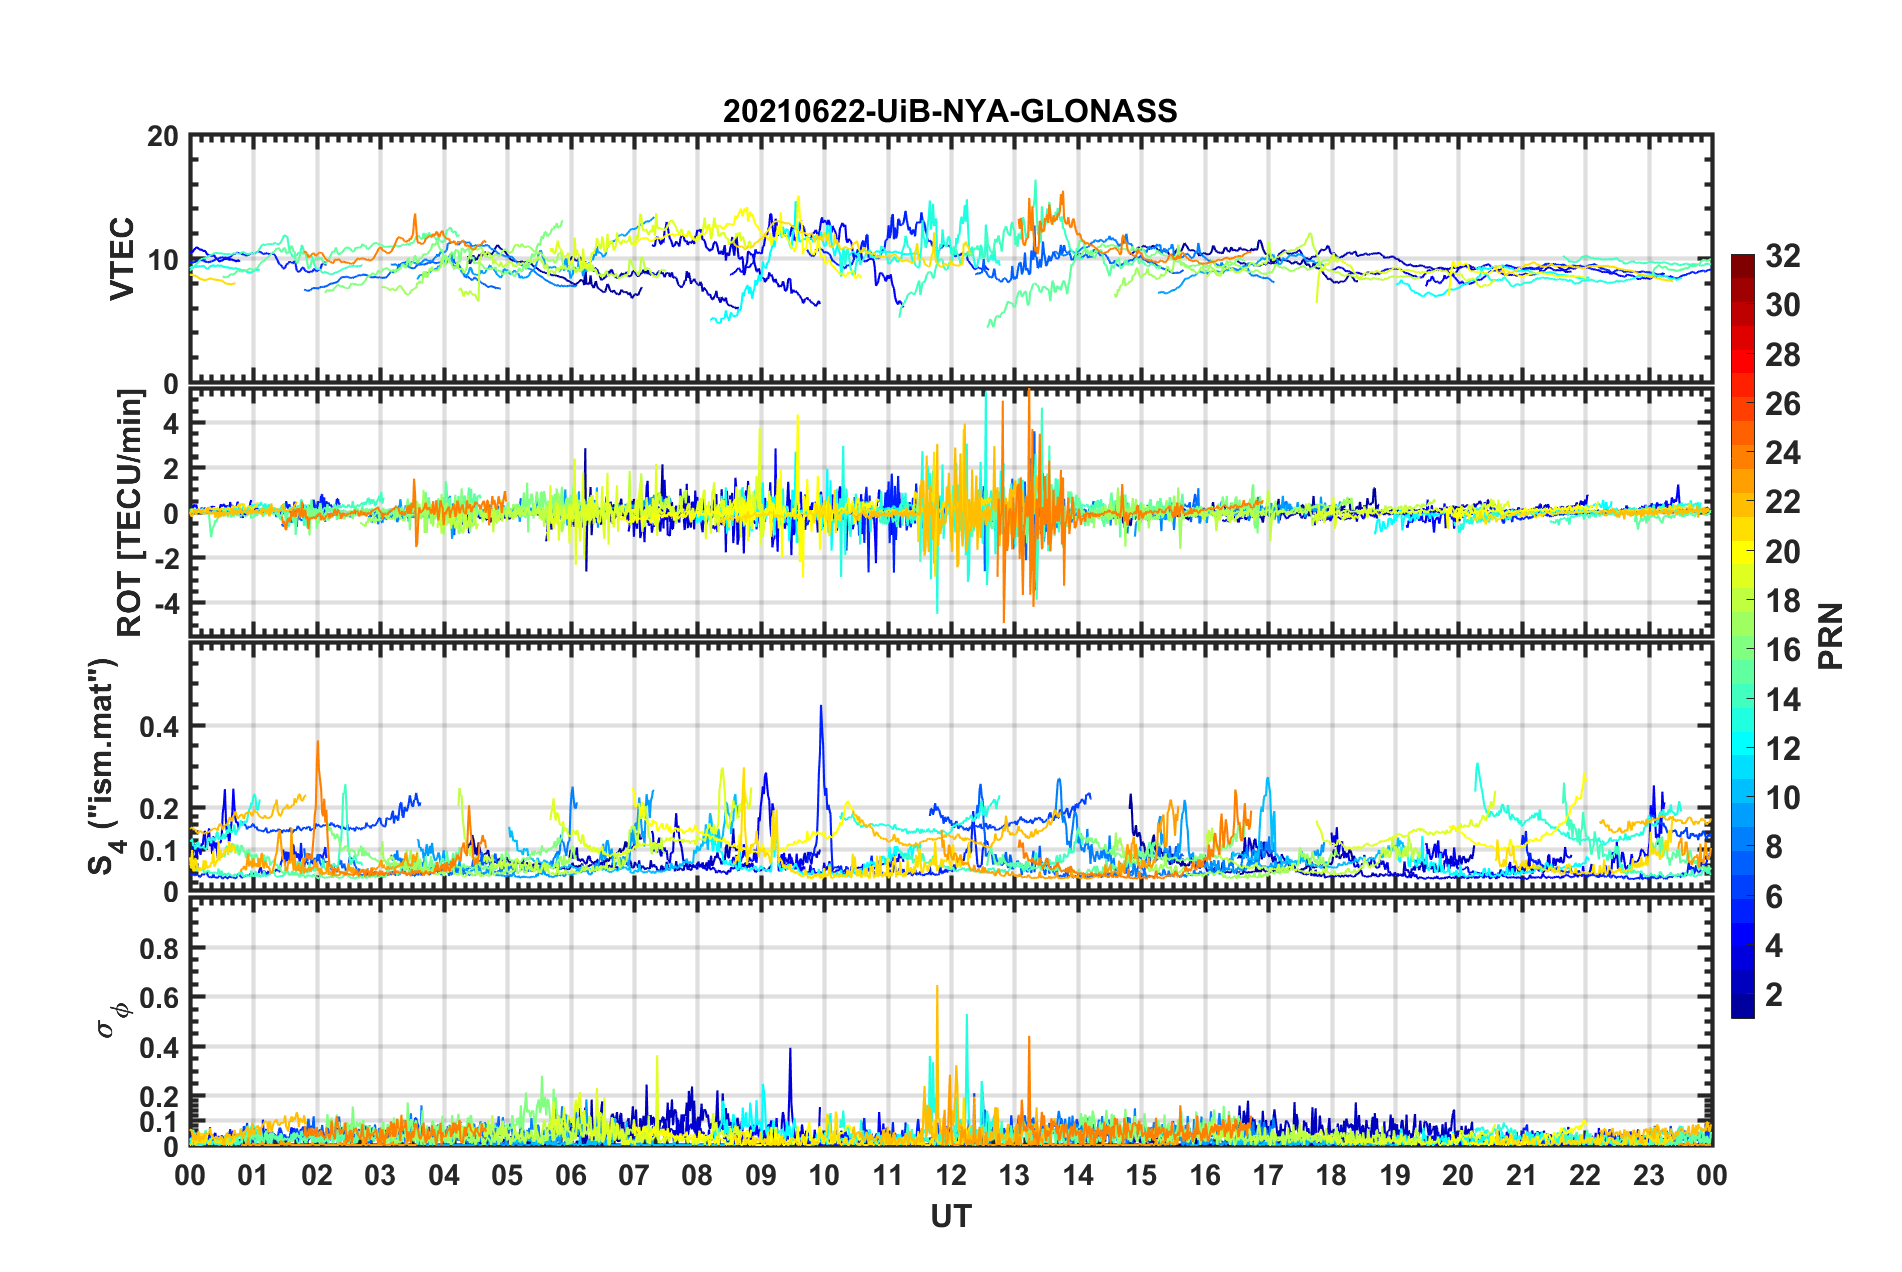Click the PRN jet colorbar

(1742, 636)
